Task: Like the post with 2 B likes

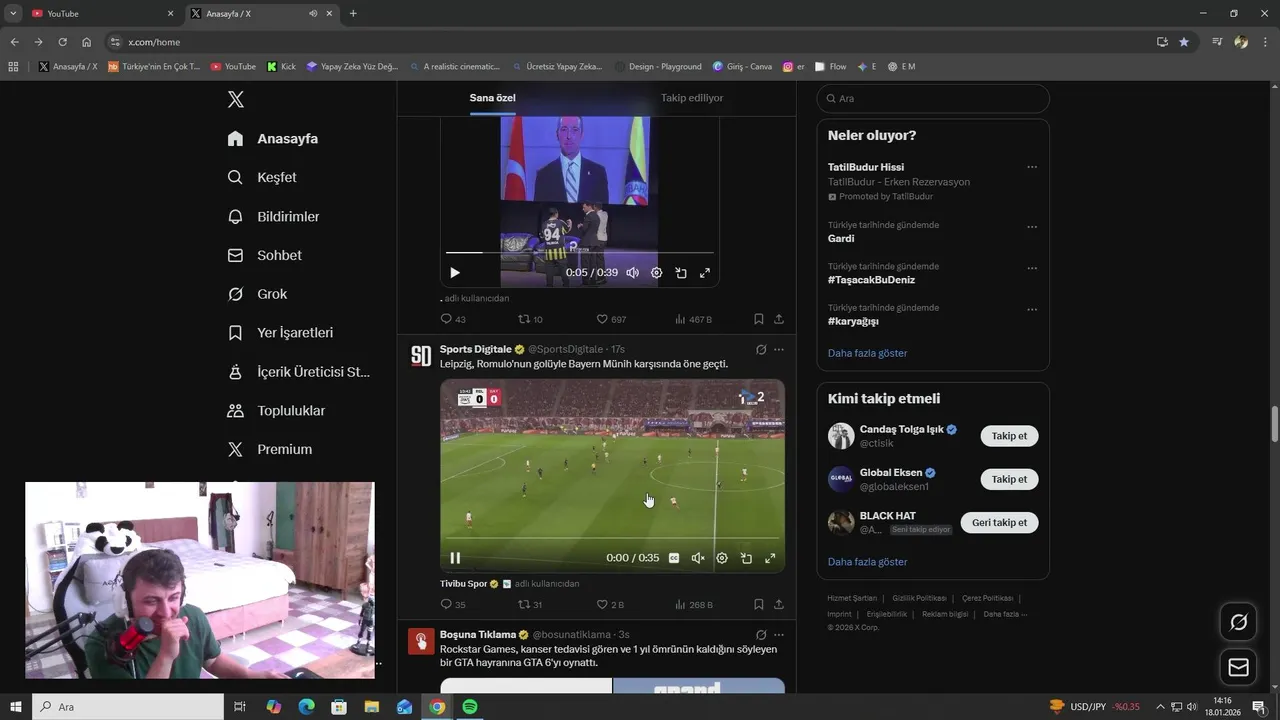Action: point(610,604)
